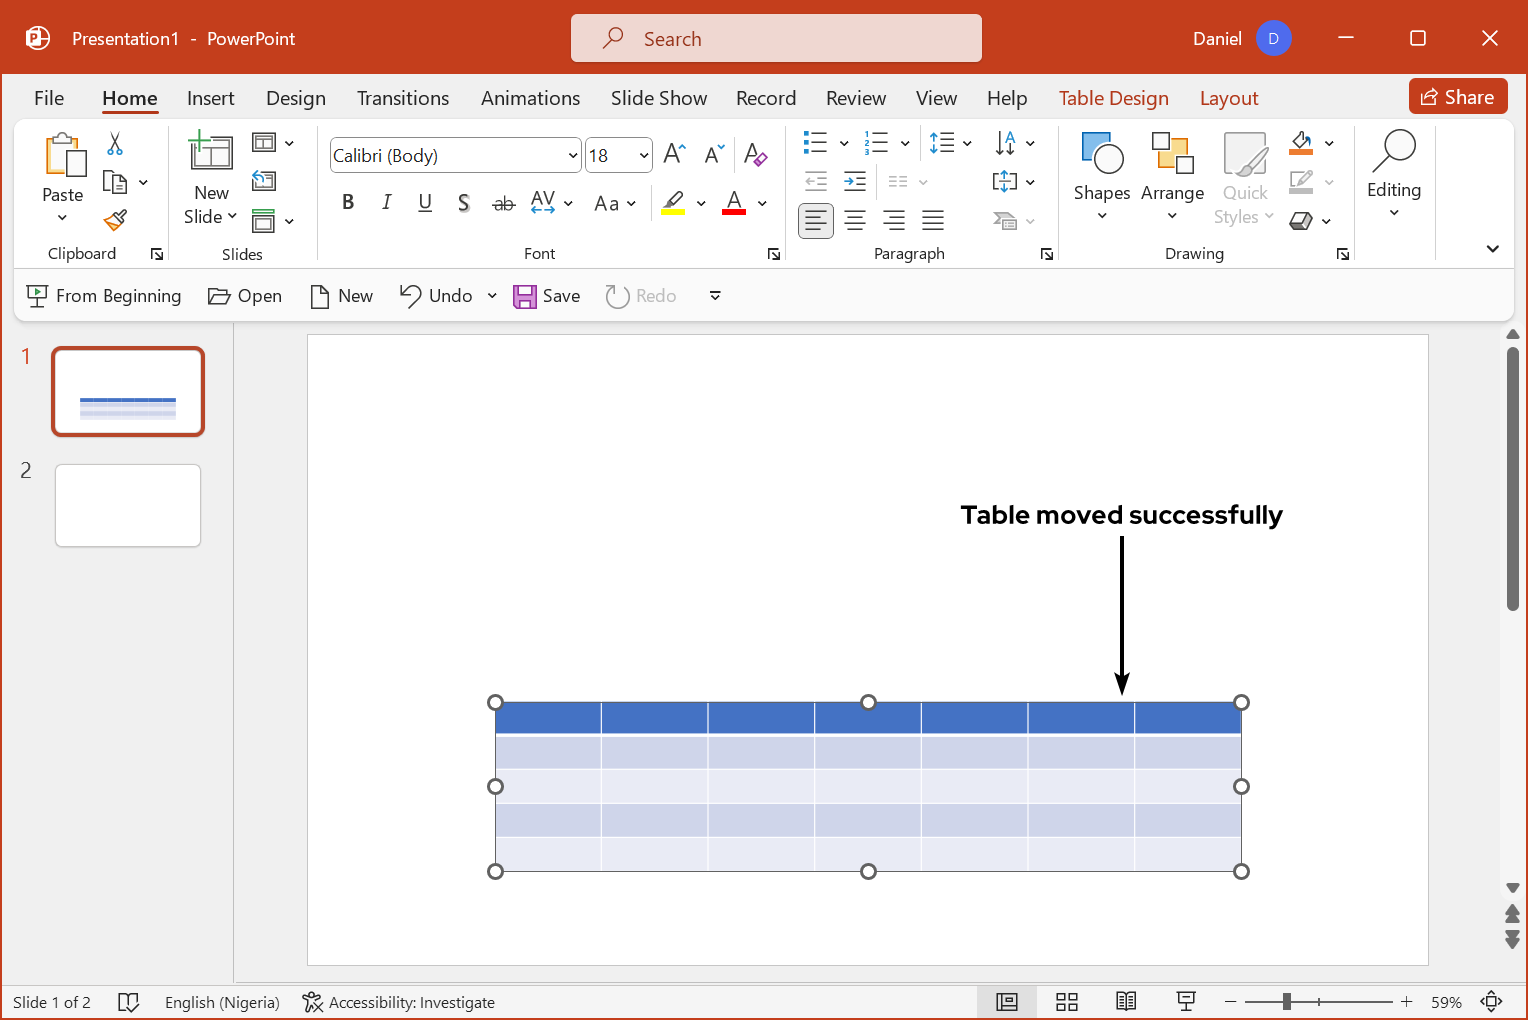
Task: Open the Calibri (Body) font dropdown
Action: pos(573,156)
